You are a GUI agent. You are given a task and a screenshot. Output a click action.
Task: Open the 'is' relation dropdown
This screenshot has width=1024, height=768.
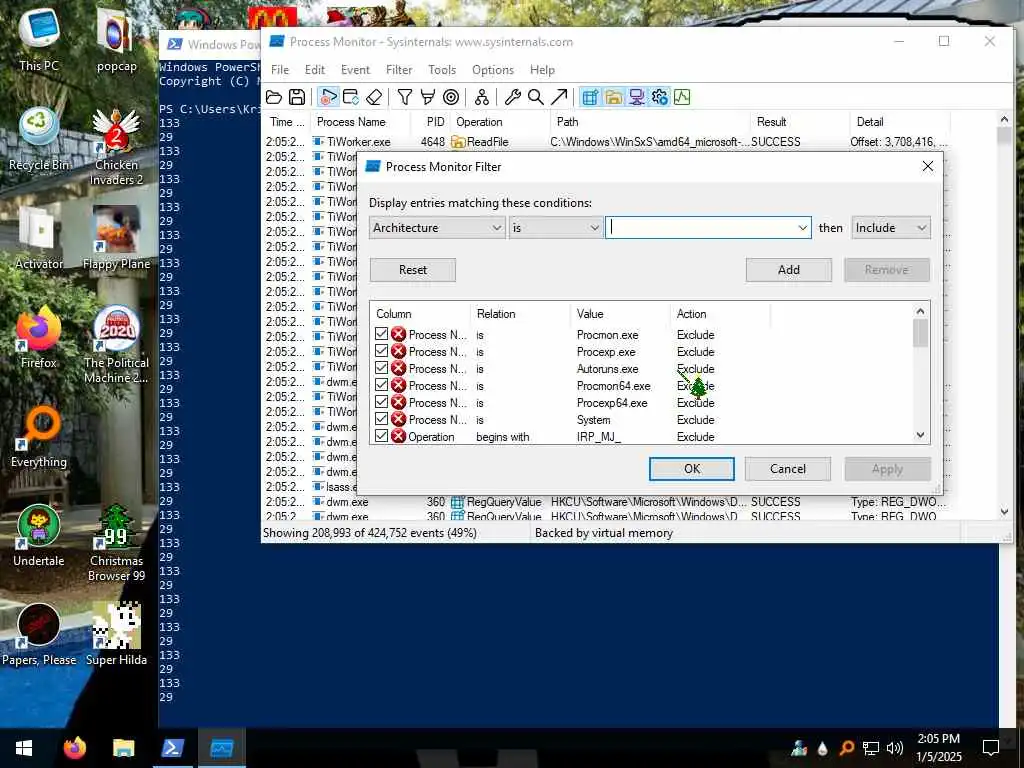556,227
